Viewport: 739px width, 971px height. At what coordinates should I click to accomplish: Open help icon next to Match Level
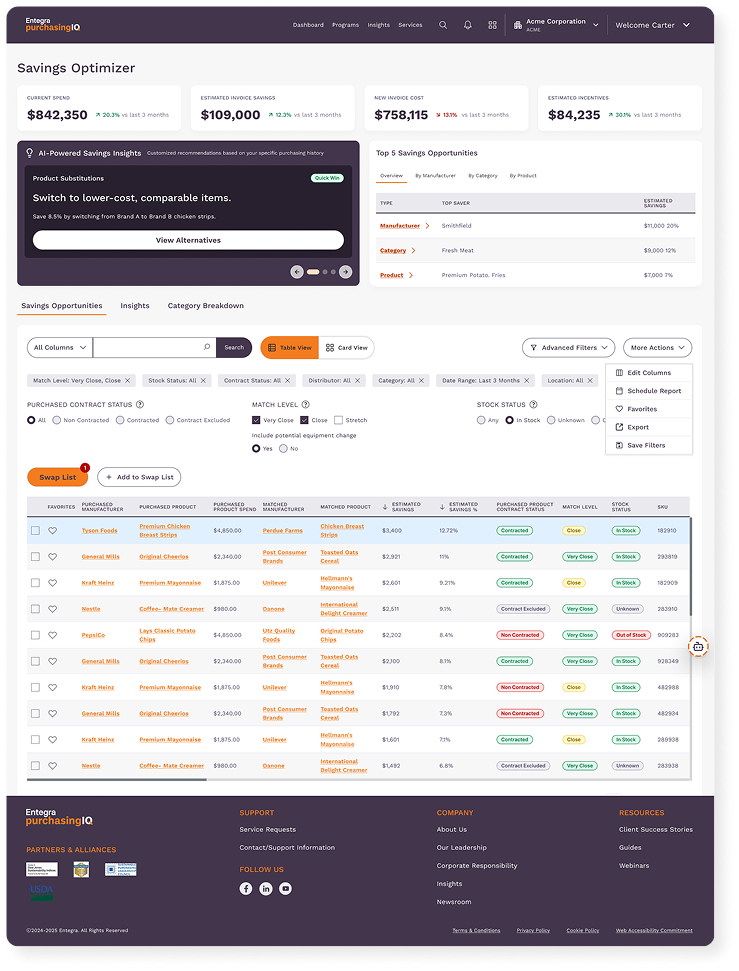click(x=305, y=404)
